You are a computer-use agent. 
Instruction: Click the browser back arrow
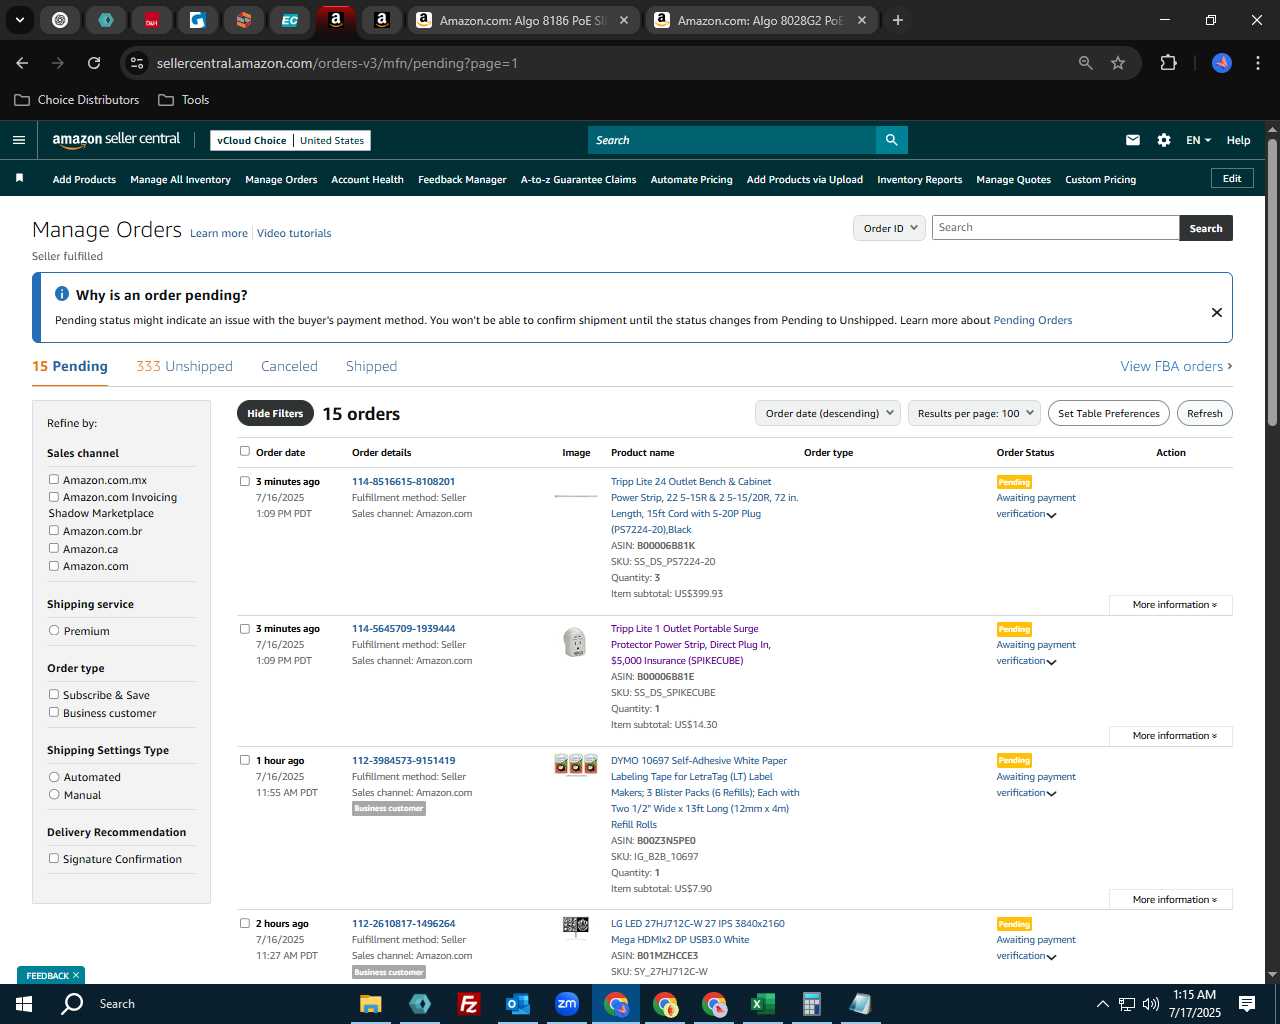click(22, 63)
